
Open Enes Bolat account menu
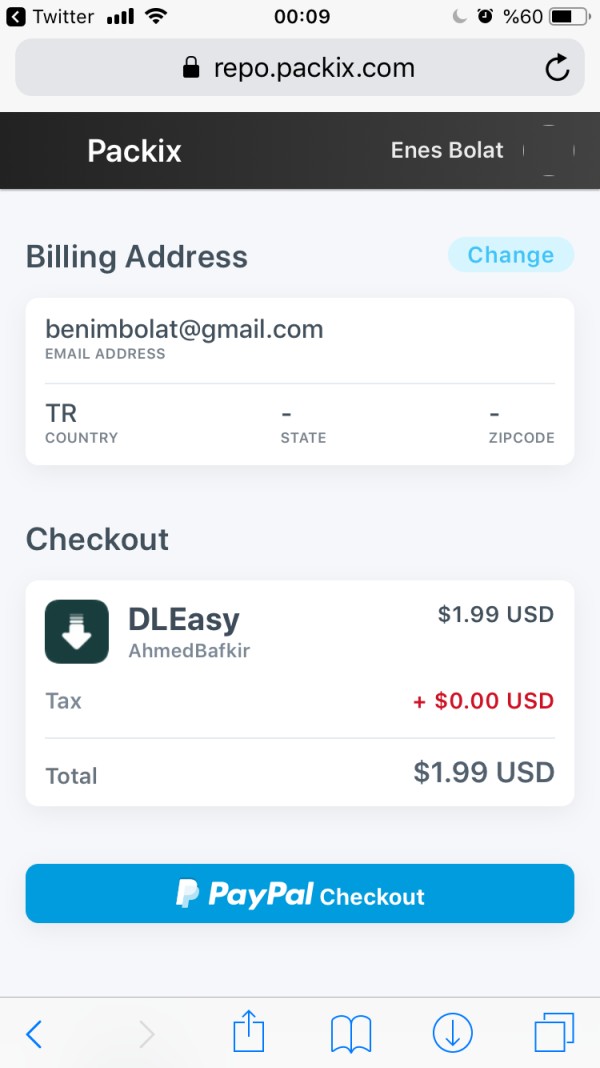447,151
